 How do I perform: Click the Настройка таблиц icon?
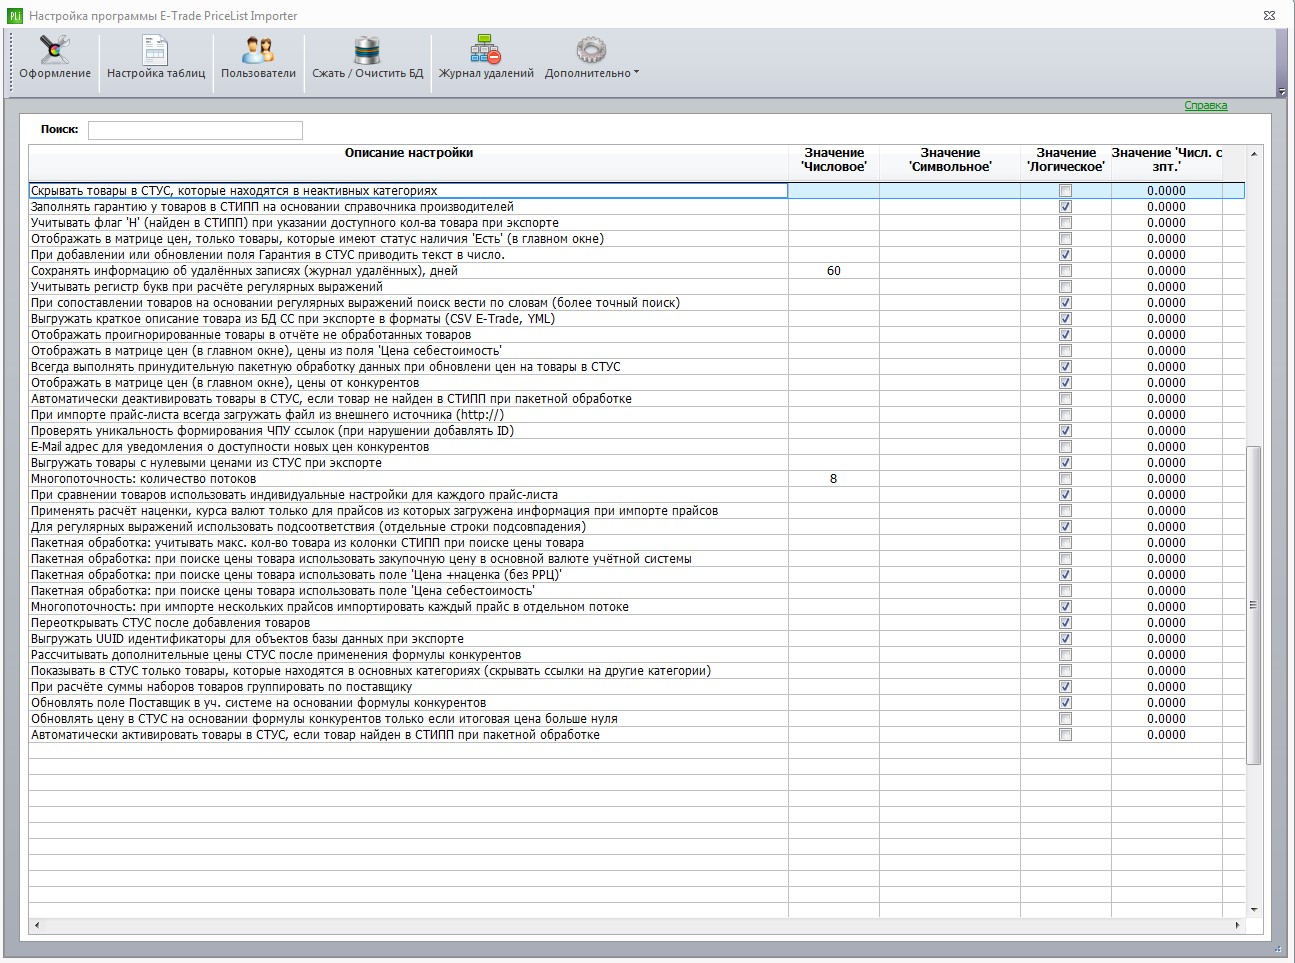[155, 50]
